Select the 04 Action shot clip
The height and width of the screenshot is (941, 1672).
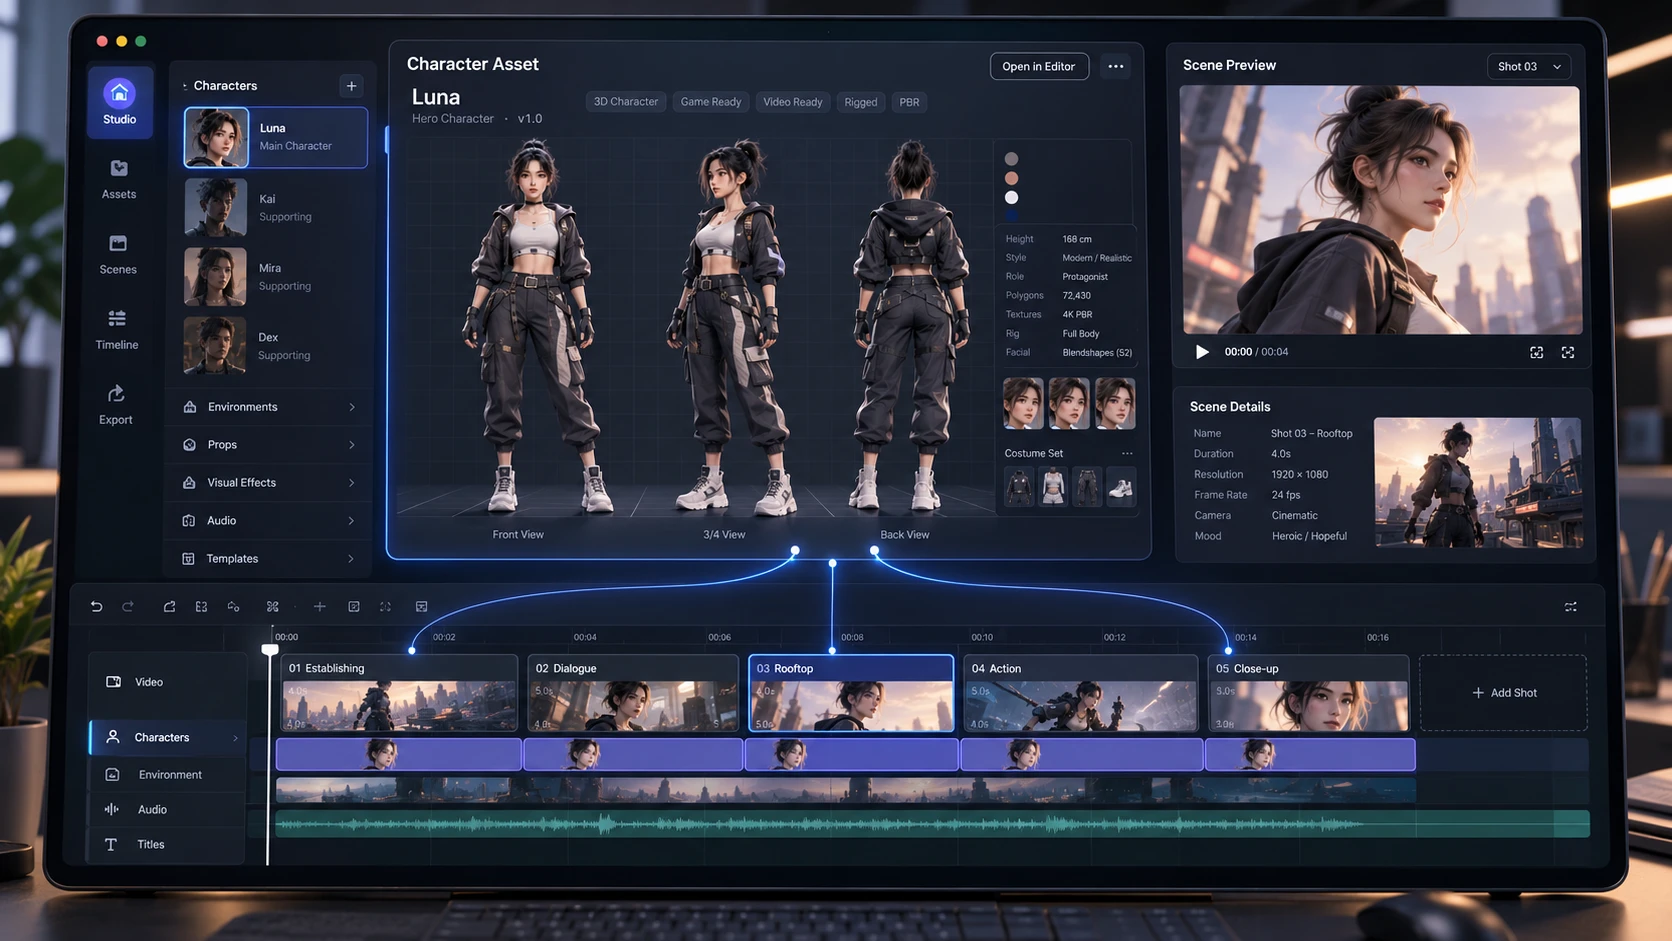pyautogui.click(x=1080, y=693)
